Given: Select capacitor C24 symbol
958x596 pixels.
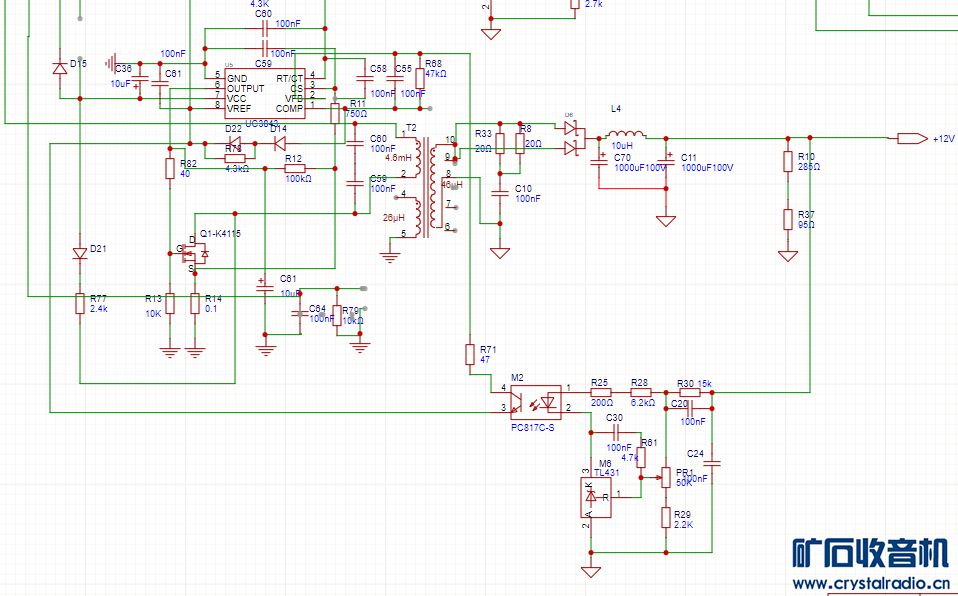Looking at the screenshot, I should pyautogui.click(x=712, y=464).
